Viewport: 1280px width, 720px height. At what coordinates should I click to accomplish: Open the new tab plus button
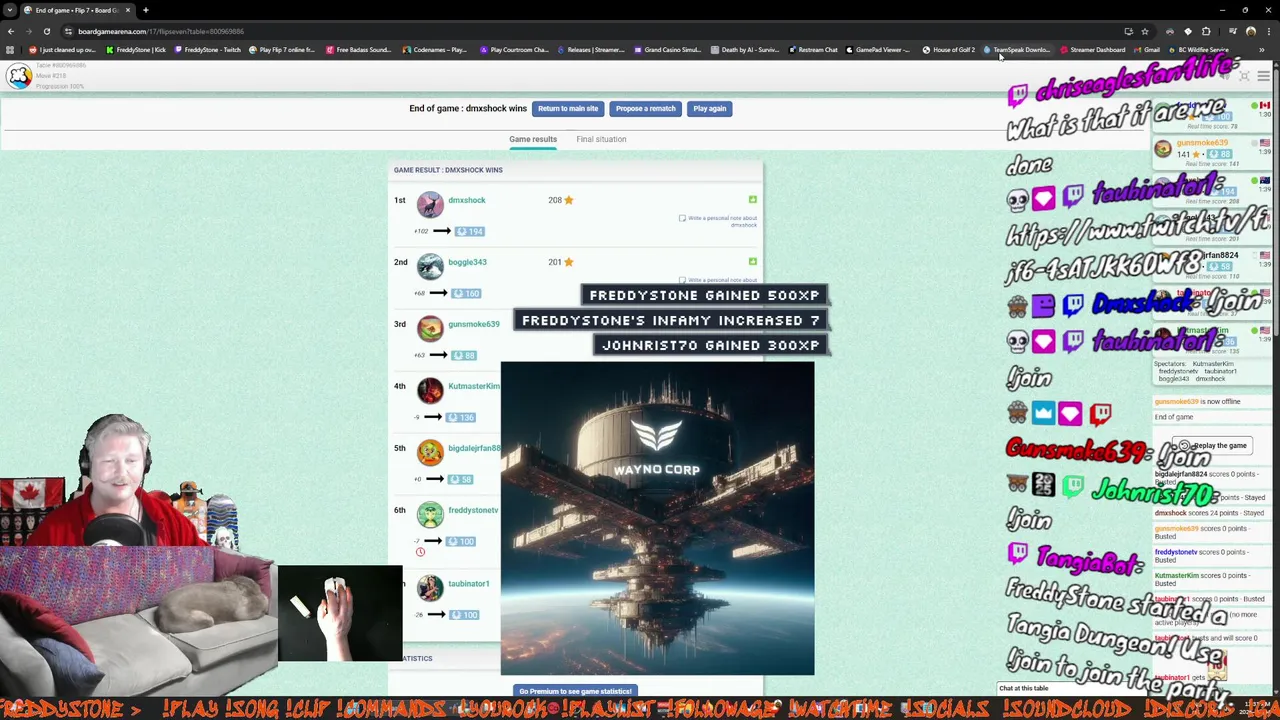pyautogui.click(x=146, y=10)
